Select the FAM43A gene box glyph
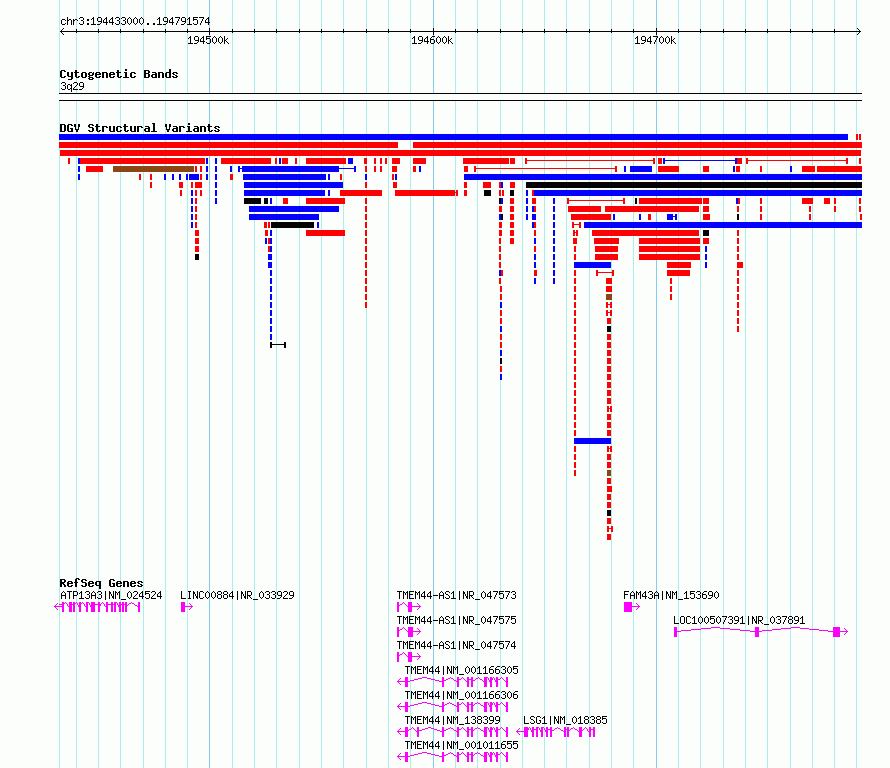 631,607
